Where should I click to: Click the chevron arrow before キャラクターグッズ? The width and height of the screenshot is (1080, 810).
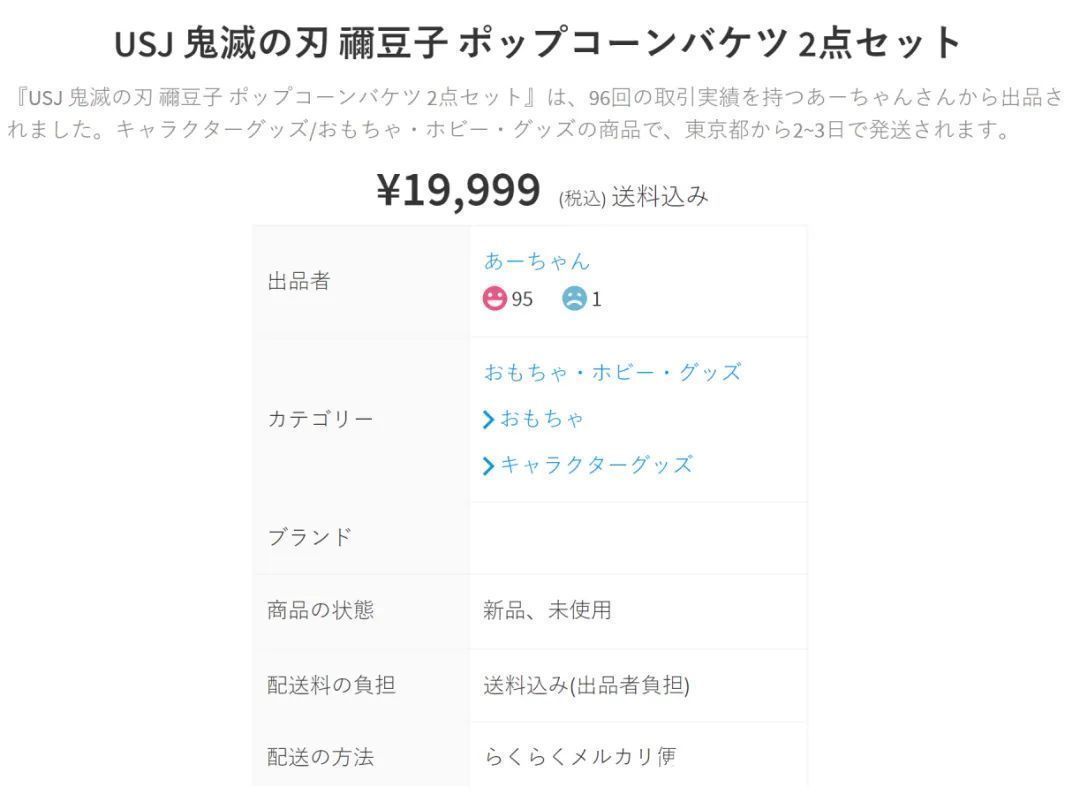pos(488,465)
